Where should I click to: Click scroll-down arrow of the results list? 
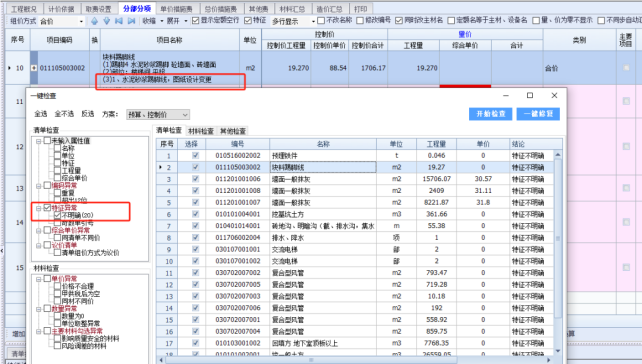(558, 351)
